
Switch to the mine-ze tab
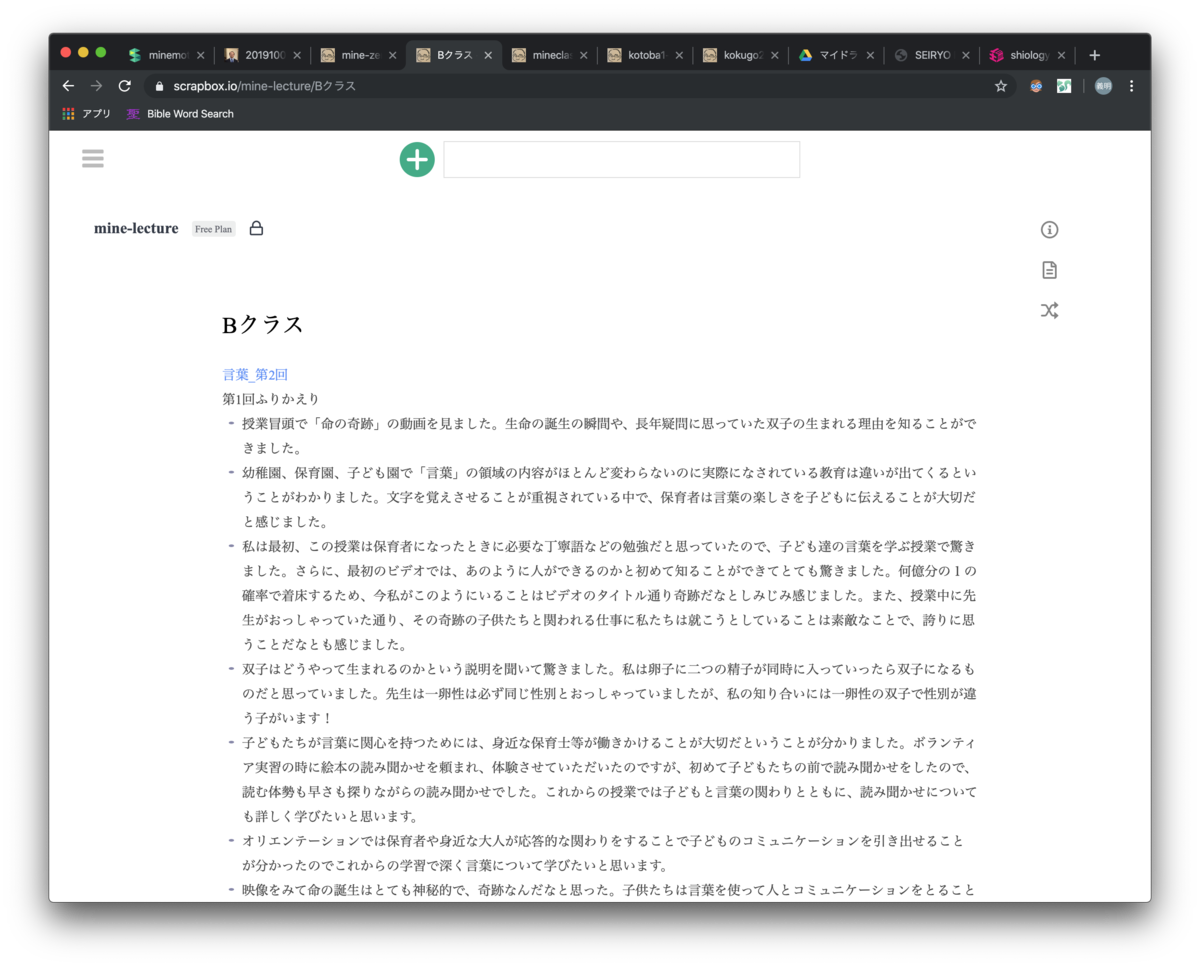(x=359, y=55)
